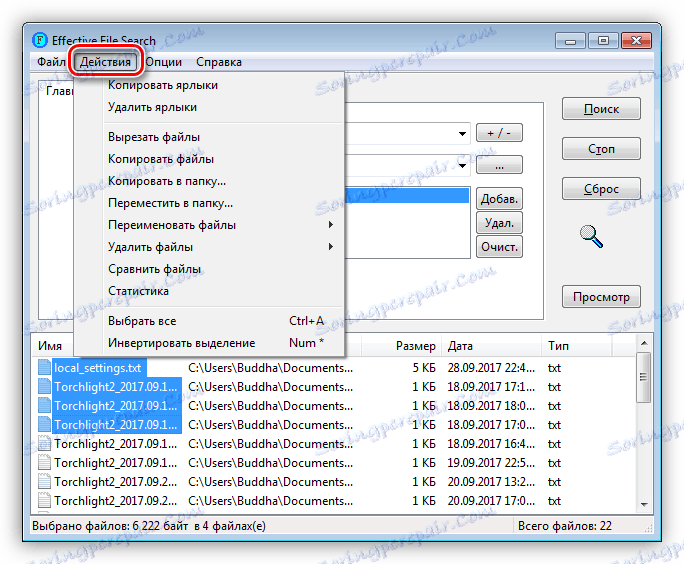This screenshot has height=564, width=684.
Task: Expand the Переименовать файлы submenu
Action: (209, 225)
